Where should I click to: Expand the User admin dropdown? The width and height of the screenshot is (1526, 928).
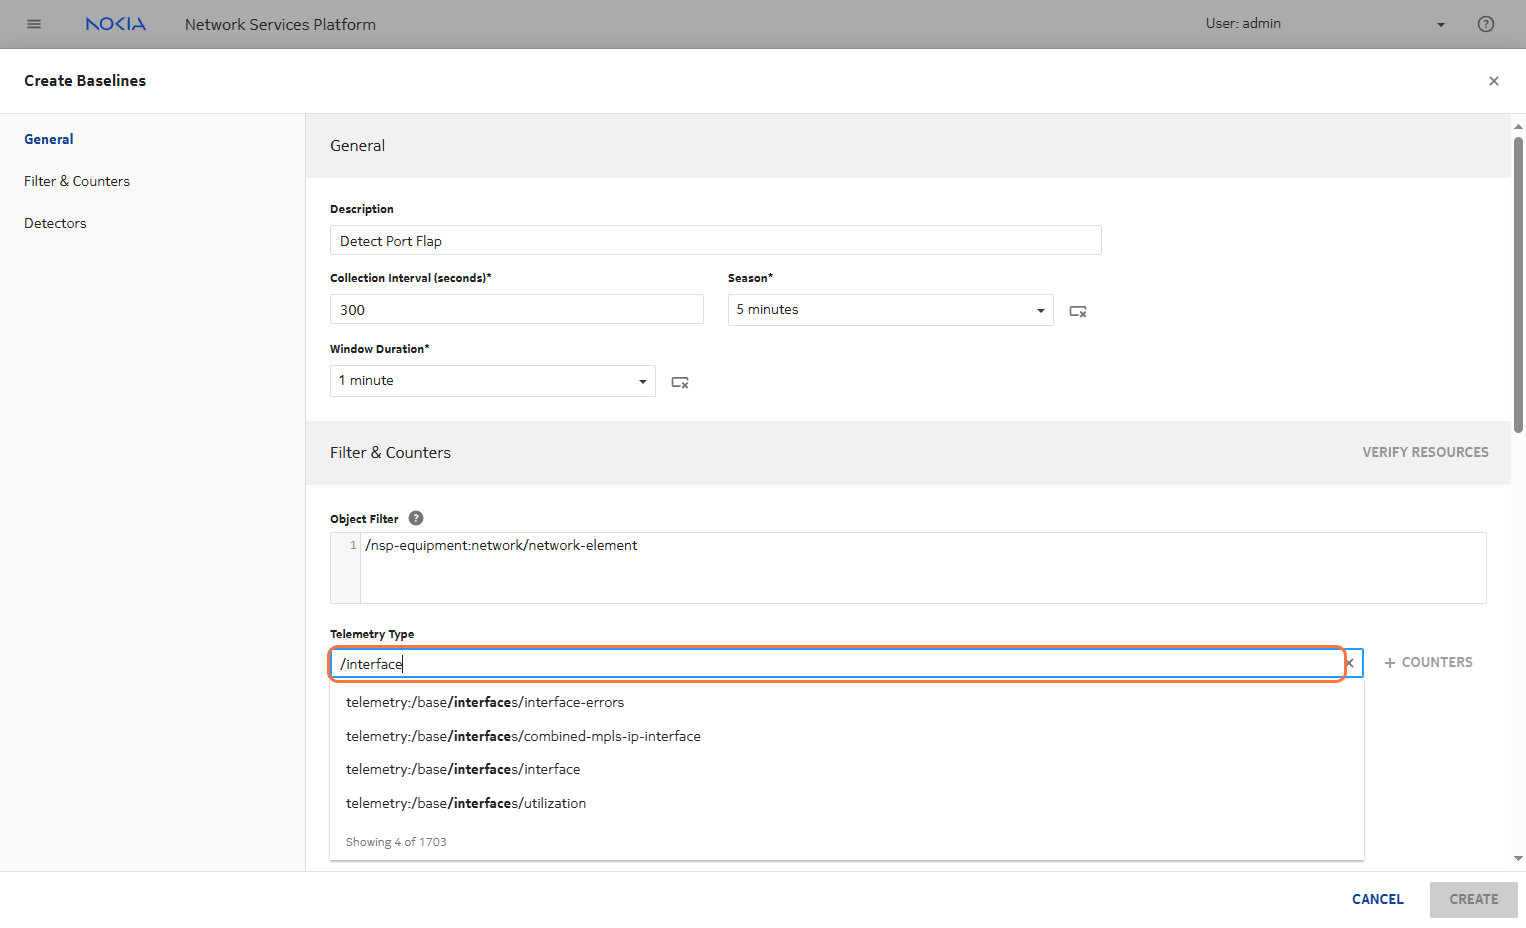(x=1440, y=24)
